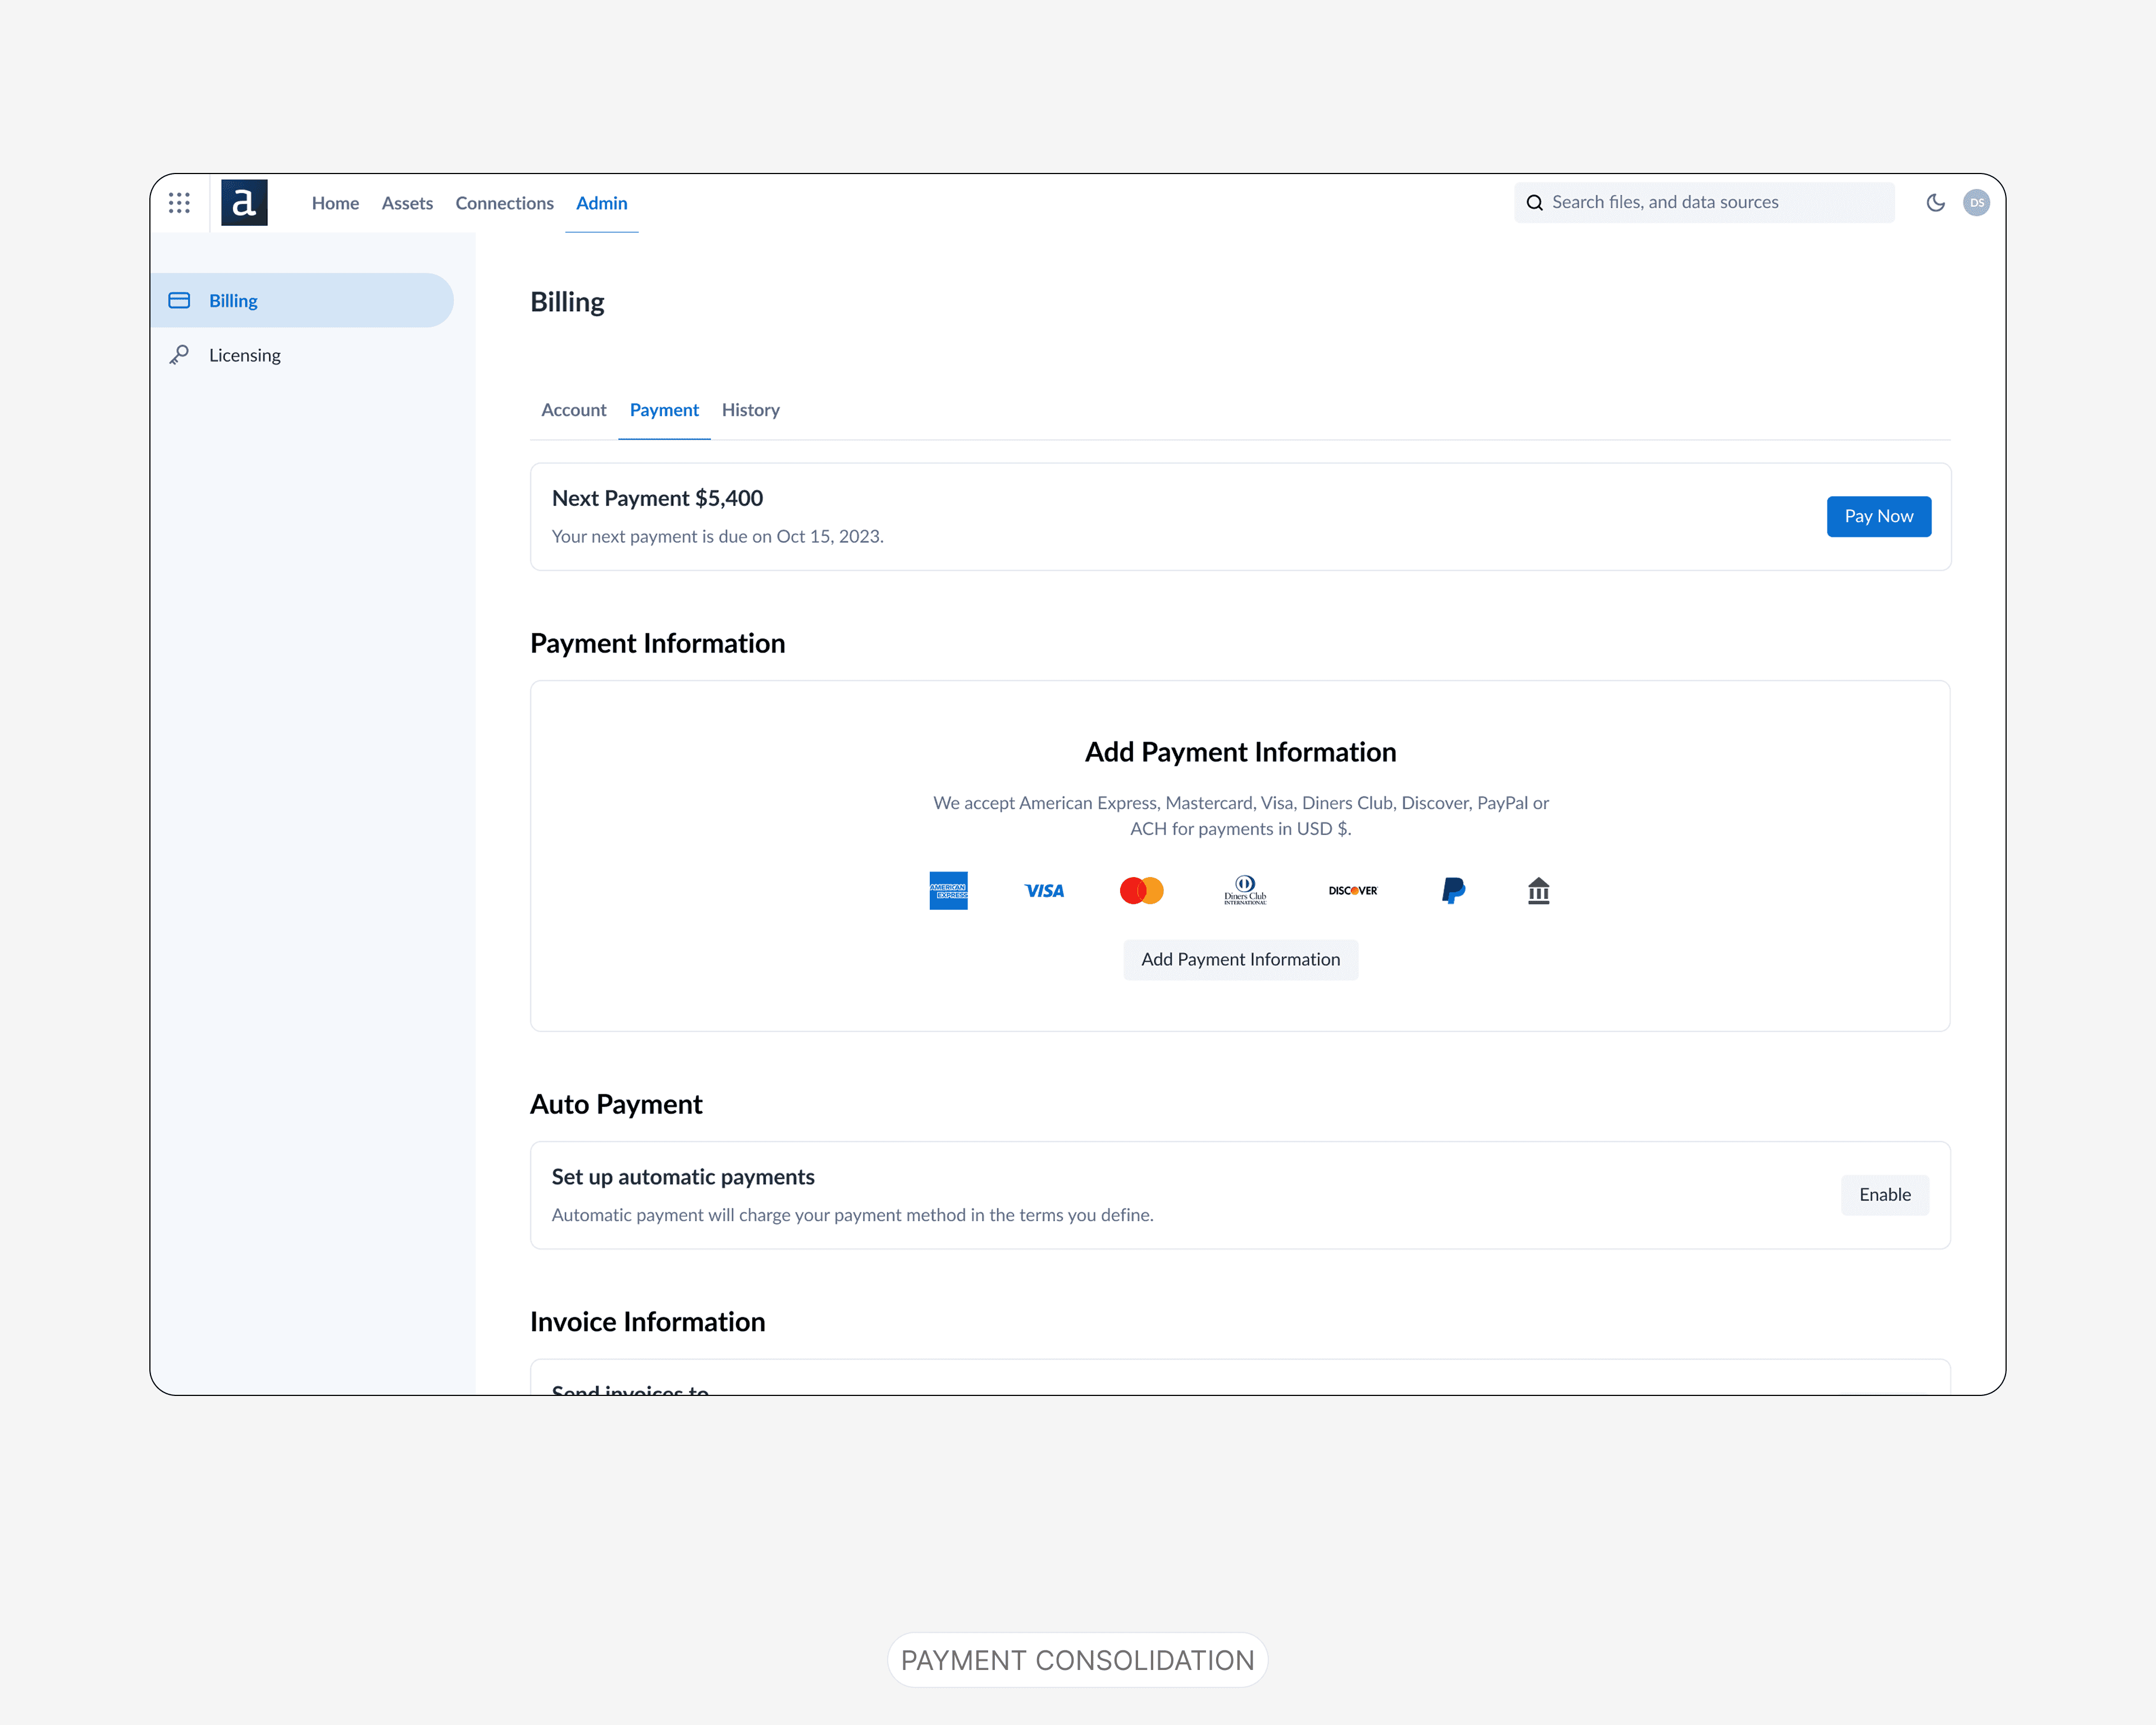This screenshot has height=1725, width=2156.
Task: Click the ACH bank building icon
Action: pyautogui.click(x=1538, y=890)
